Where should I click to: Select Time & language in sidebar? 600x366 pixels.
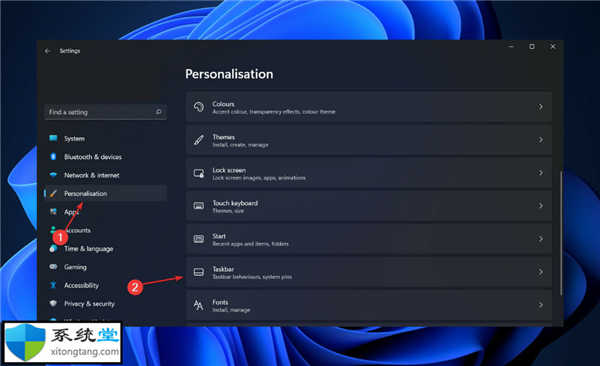pos(106,249)
